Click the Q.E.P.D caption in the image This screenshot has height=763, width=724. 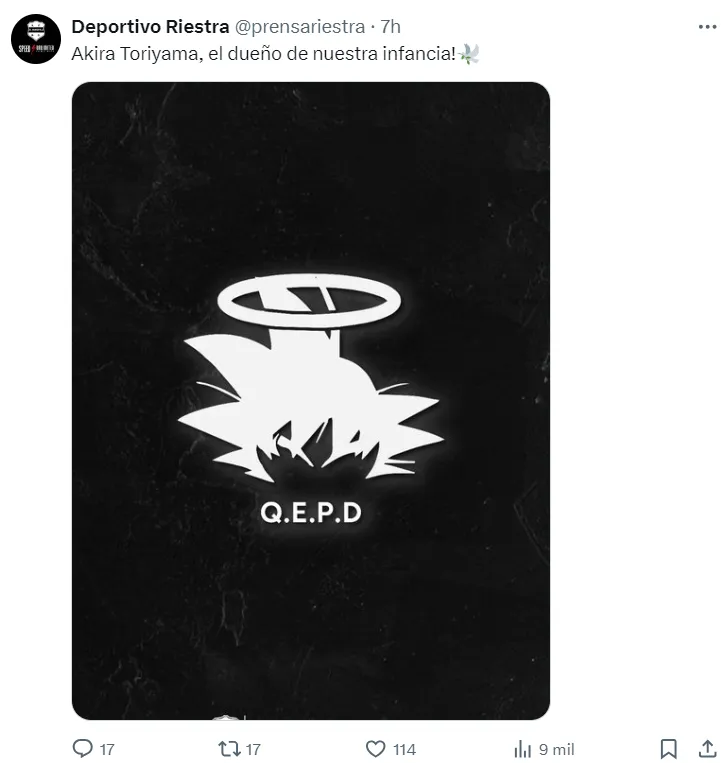tap(311, 512)
